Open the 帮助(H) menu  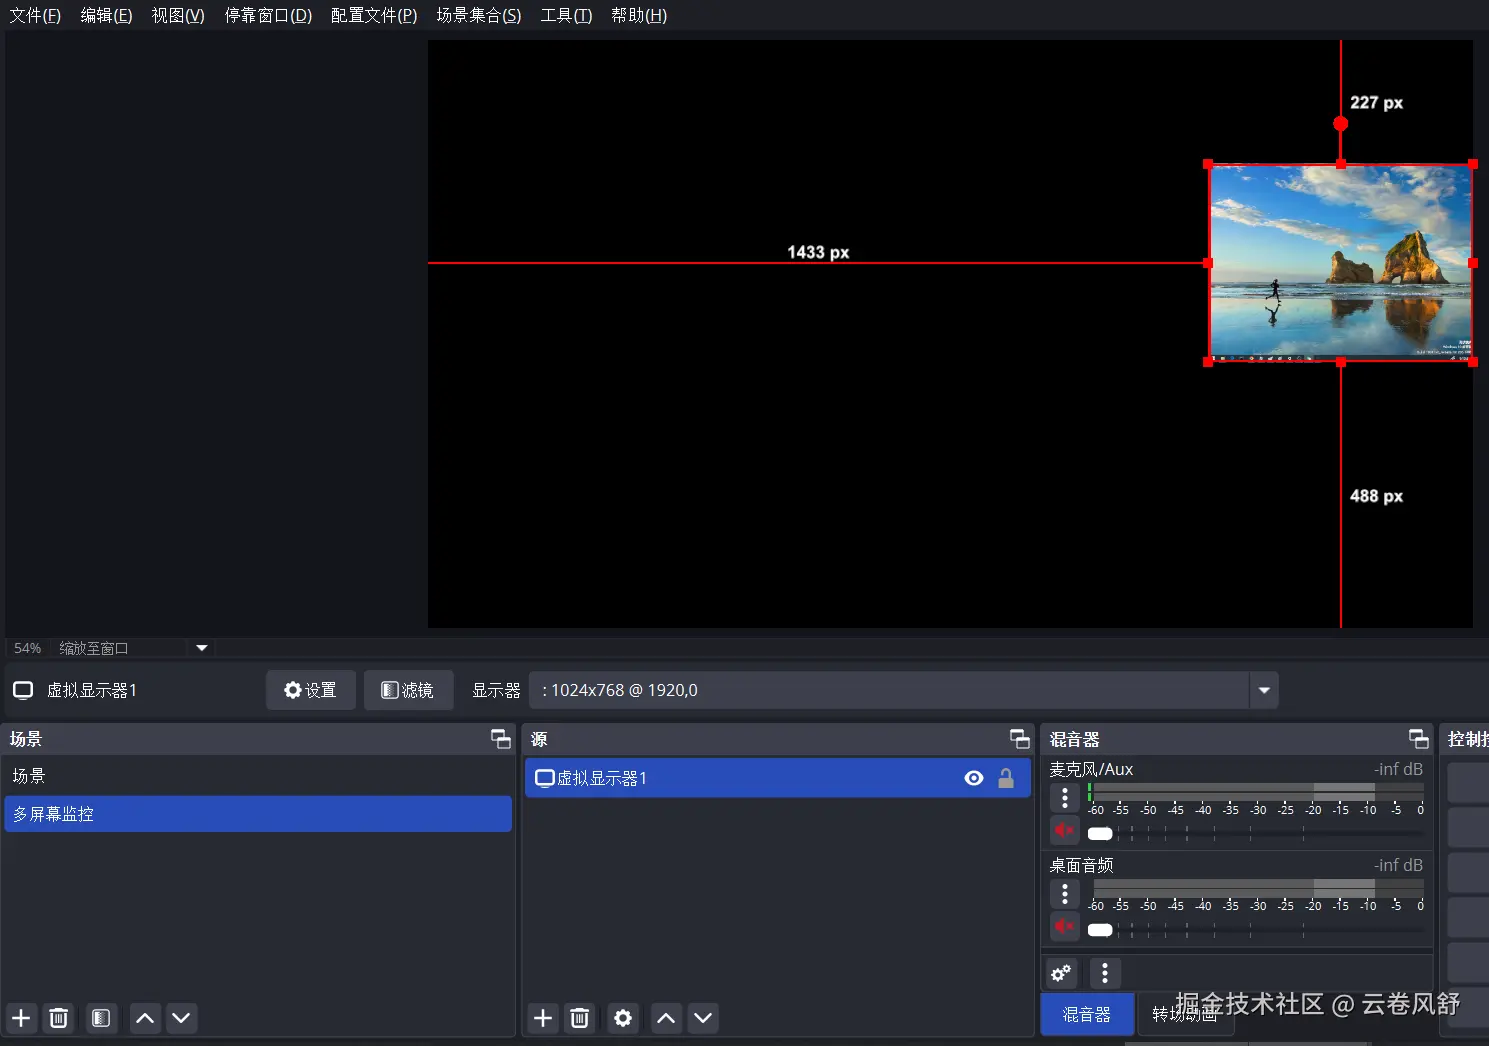point(639,15)
